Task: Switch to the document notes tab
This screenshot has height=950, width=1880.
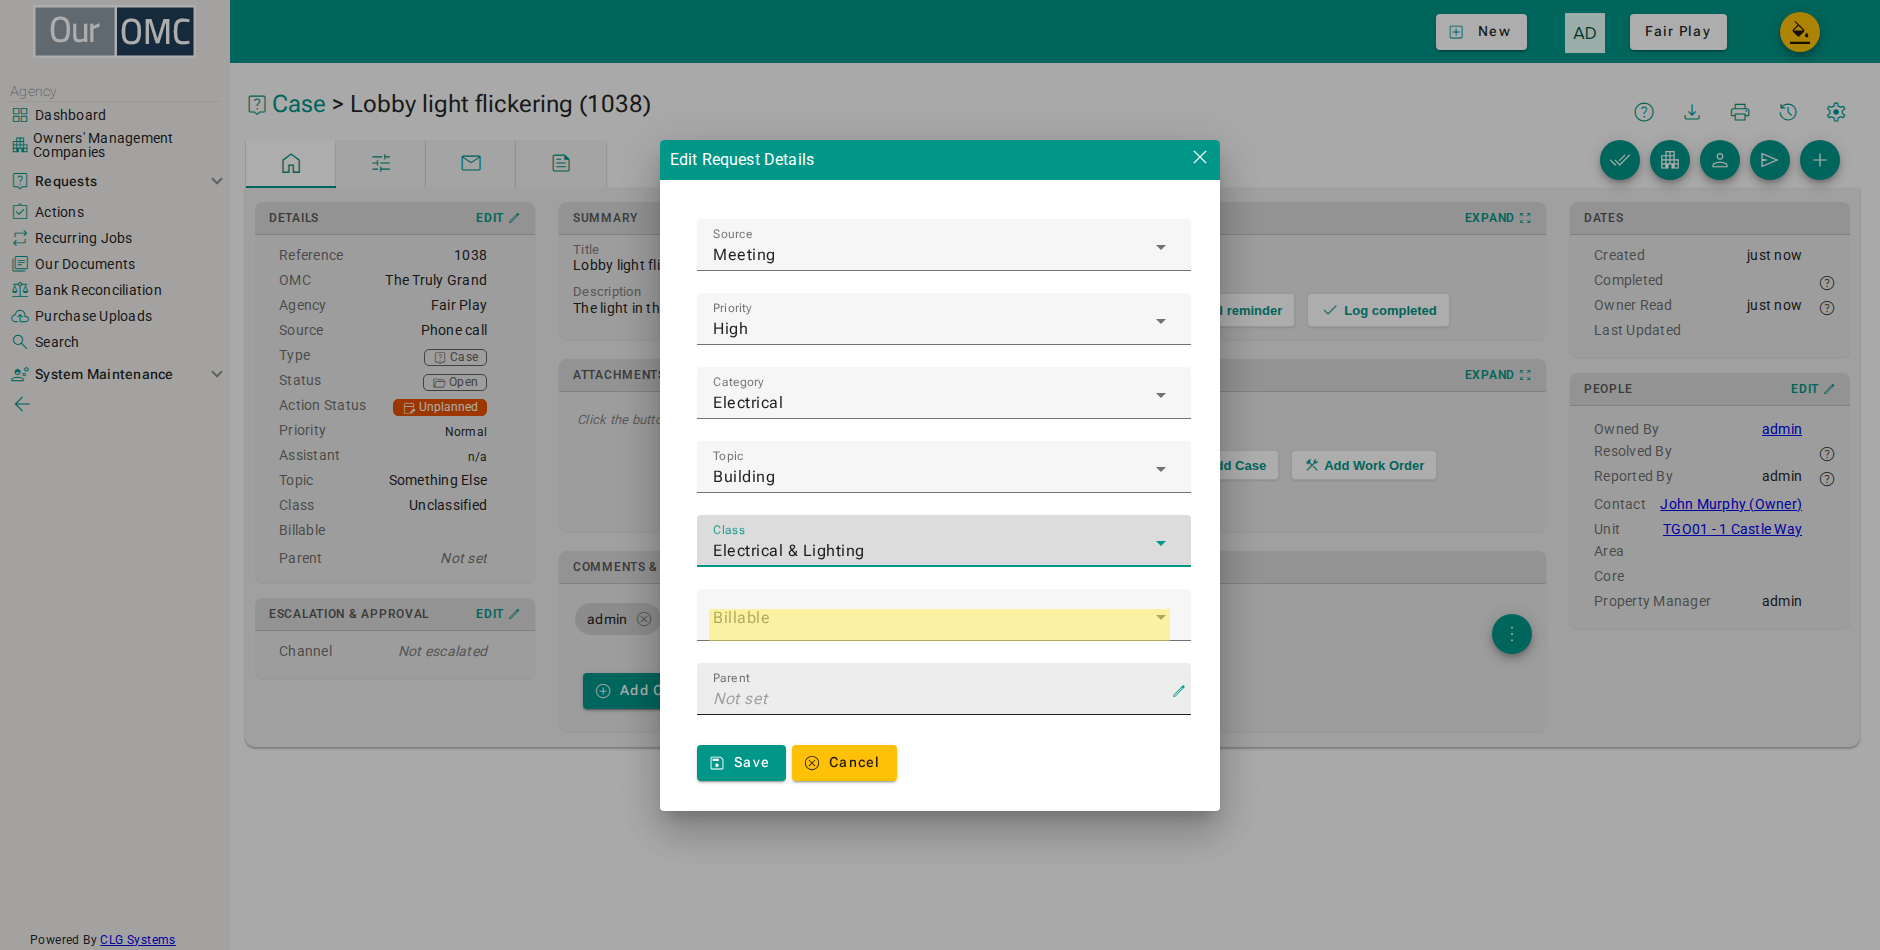Action: point(561,163)
